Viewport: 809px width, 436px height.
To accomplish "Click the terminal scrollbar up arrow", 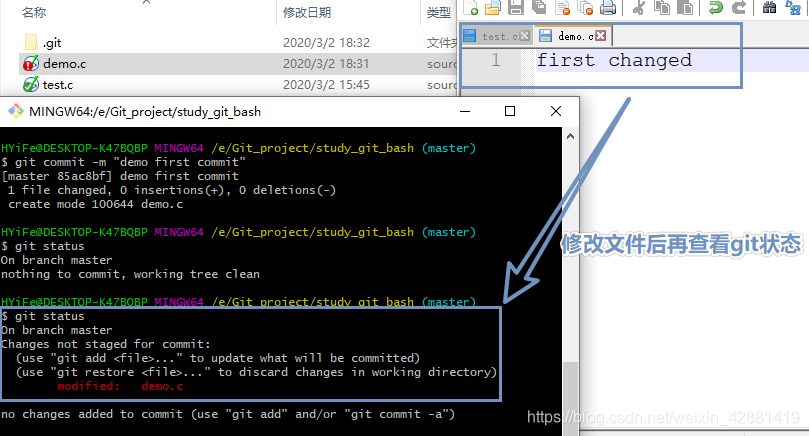I will pyautogui.click(x=570, y=136).
